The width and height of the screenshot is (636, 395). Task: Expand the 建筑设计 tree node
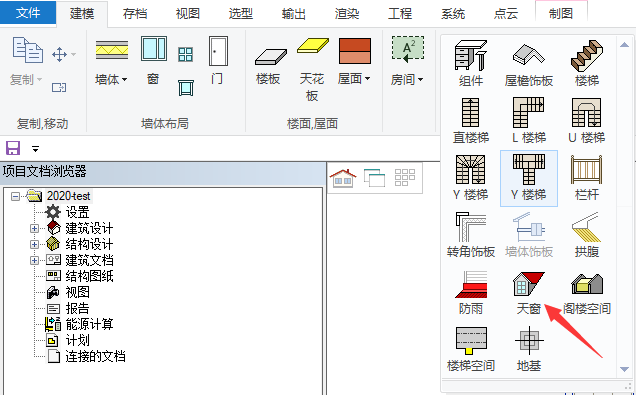pos(34,228)
